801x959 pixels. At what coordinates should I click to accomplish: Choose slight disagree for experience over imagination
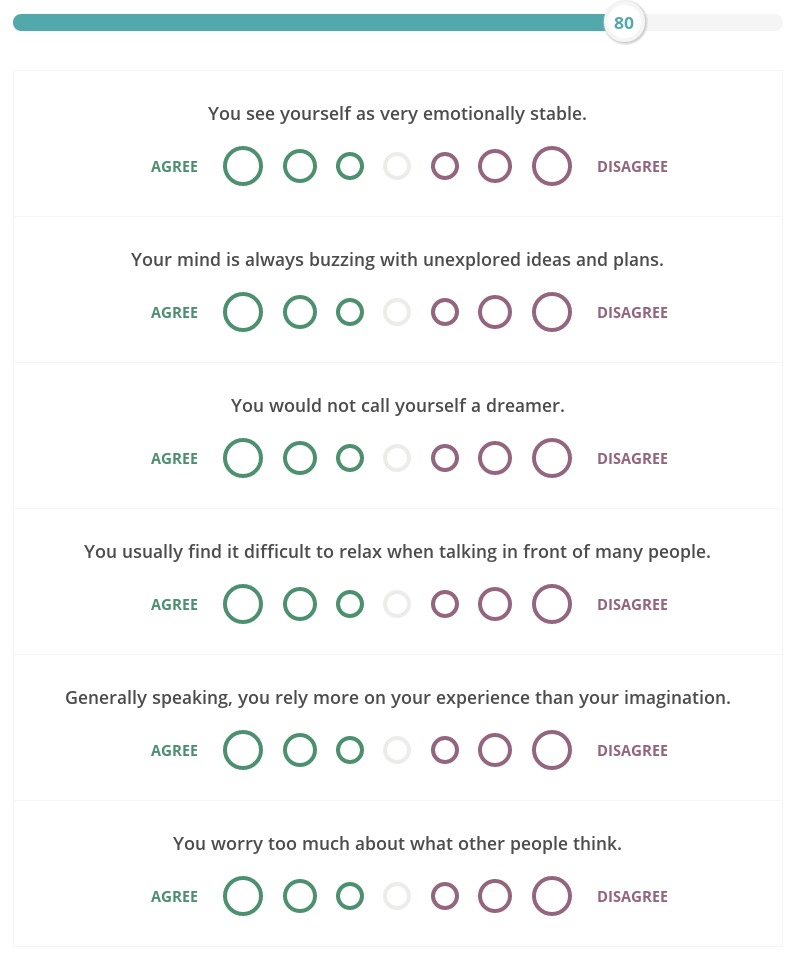pos(445,750)
